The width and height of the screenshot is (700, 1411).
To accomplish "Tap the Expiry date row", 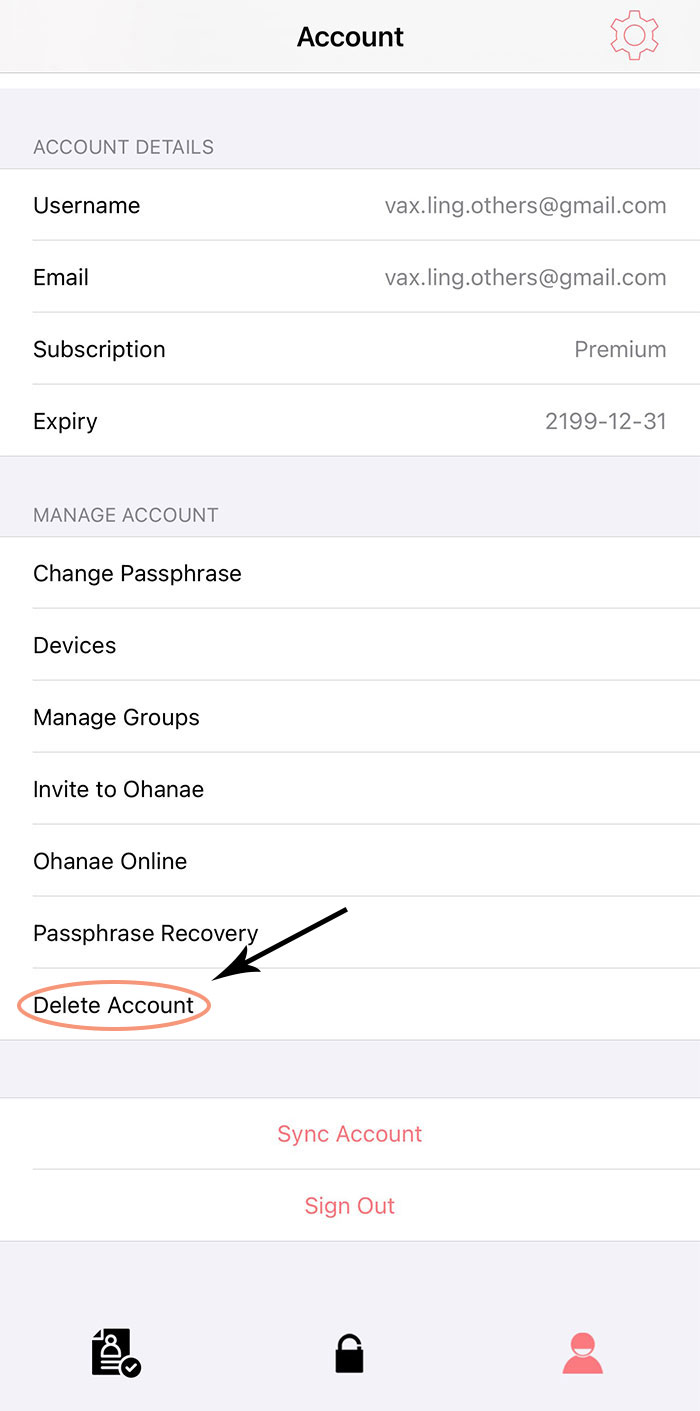I will pyautogui.click(x=350, y=421).
